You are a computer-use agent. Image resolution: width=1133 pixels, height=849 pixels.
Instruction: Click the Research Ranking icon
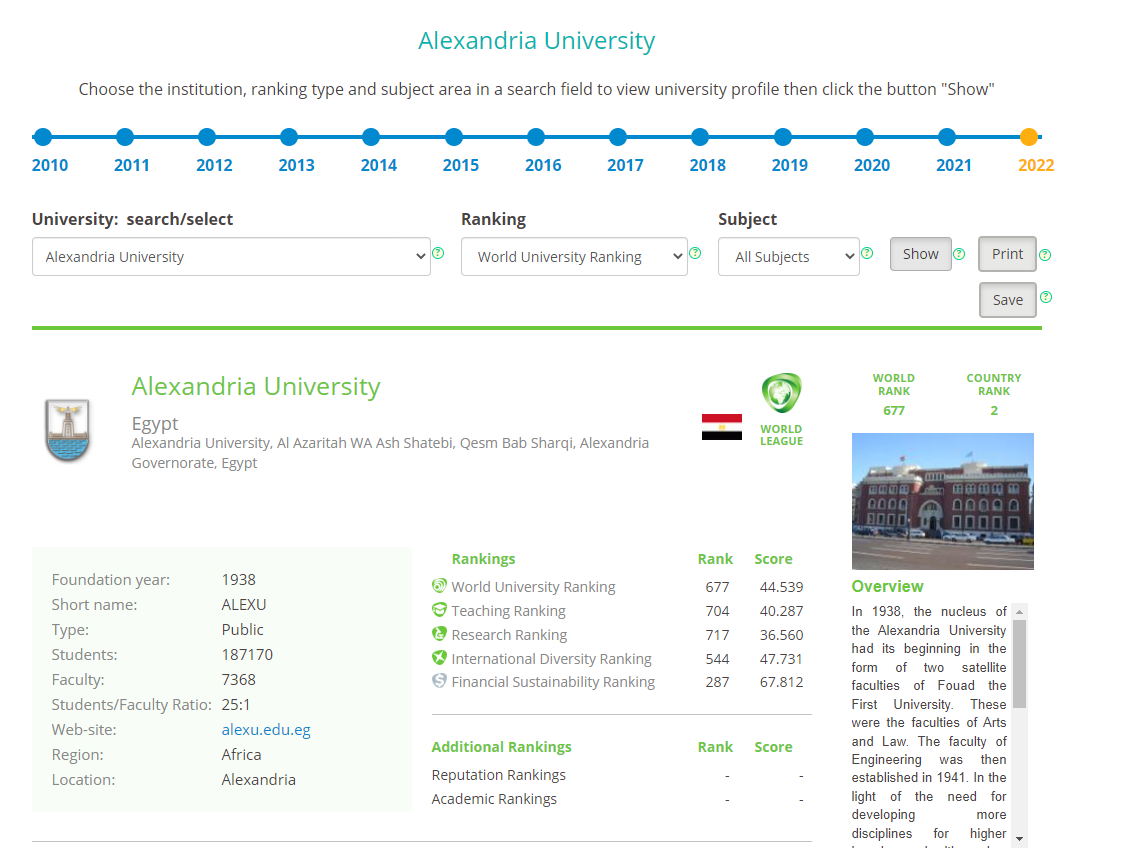439,634
